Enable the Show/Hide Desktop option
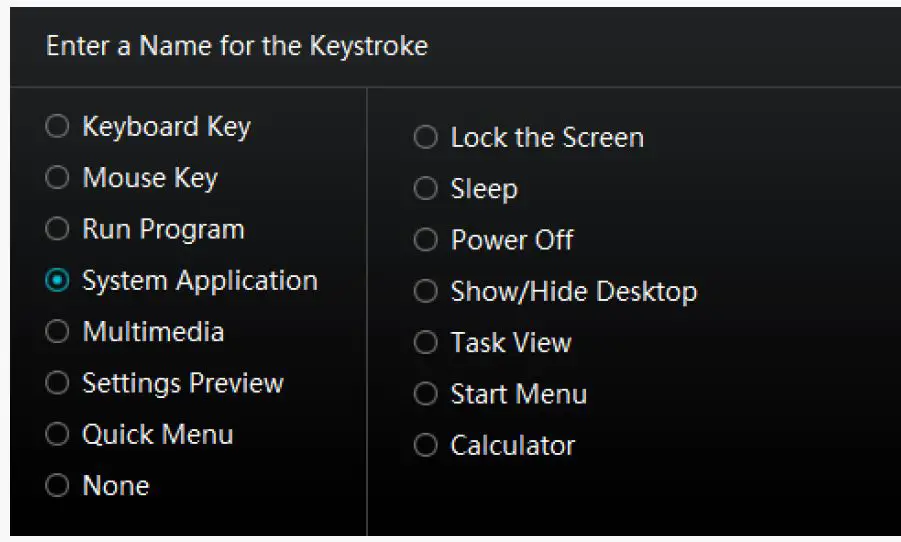The image size is (901, 542). 426,292
